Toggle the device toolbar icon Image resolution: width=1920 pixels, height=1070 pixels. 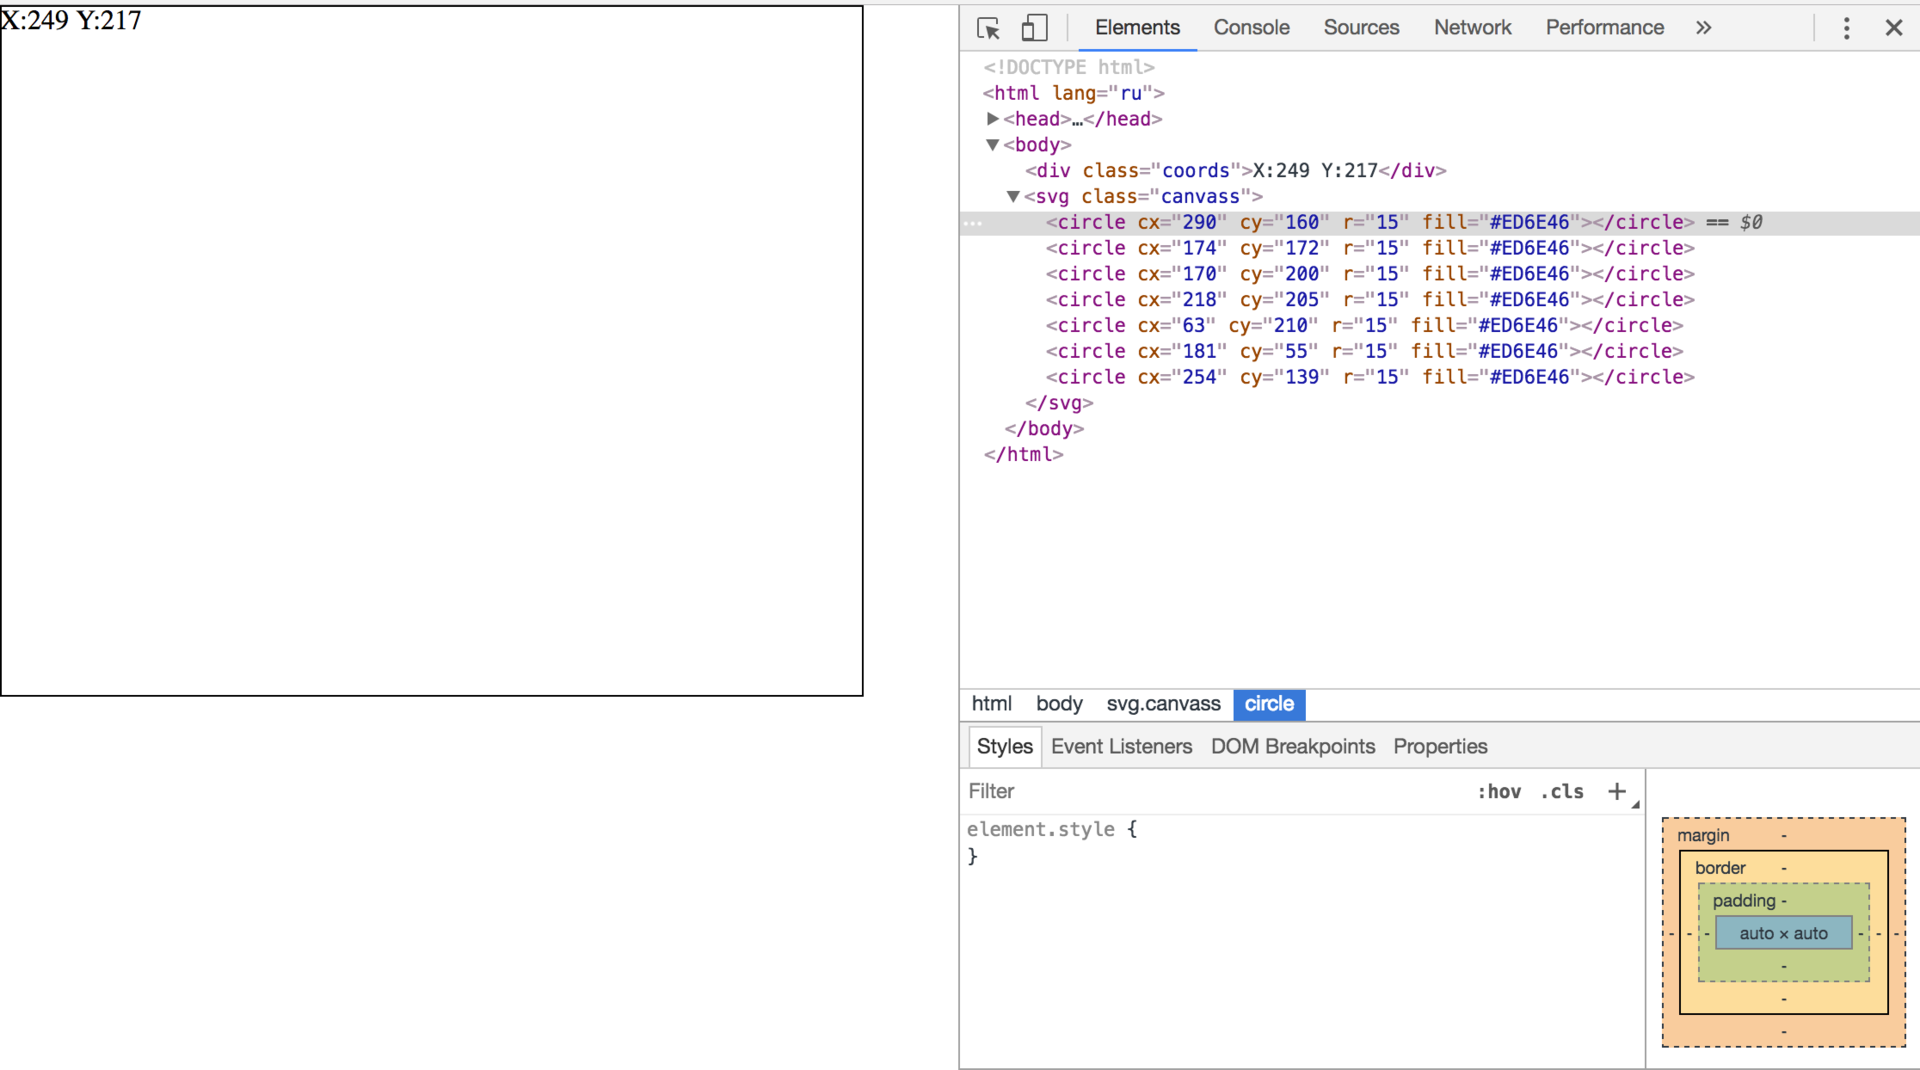point(1034,28)
